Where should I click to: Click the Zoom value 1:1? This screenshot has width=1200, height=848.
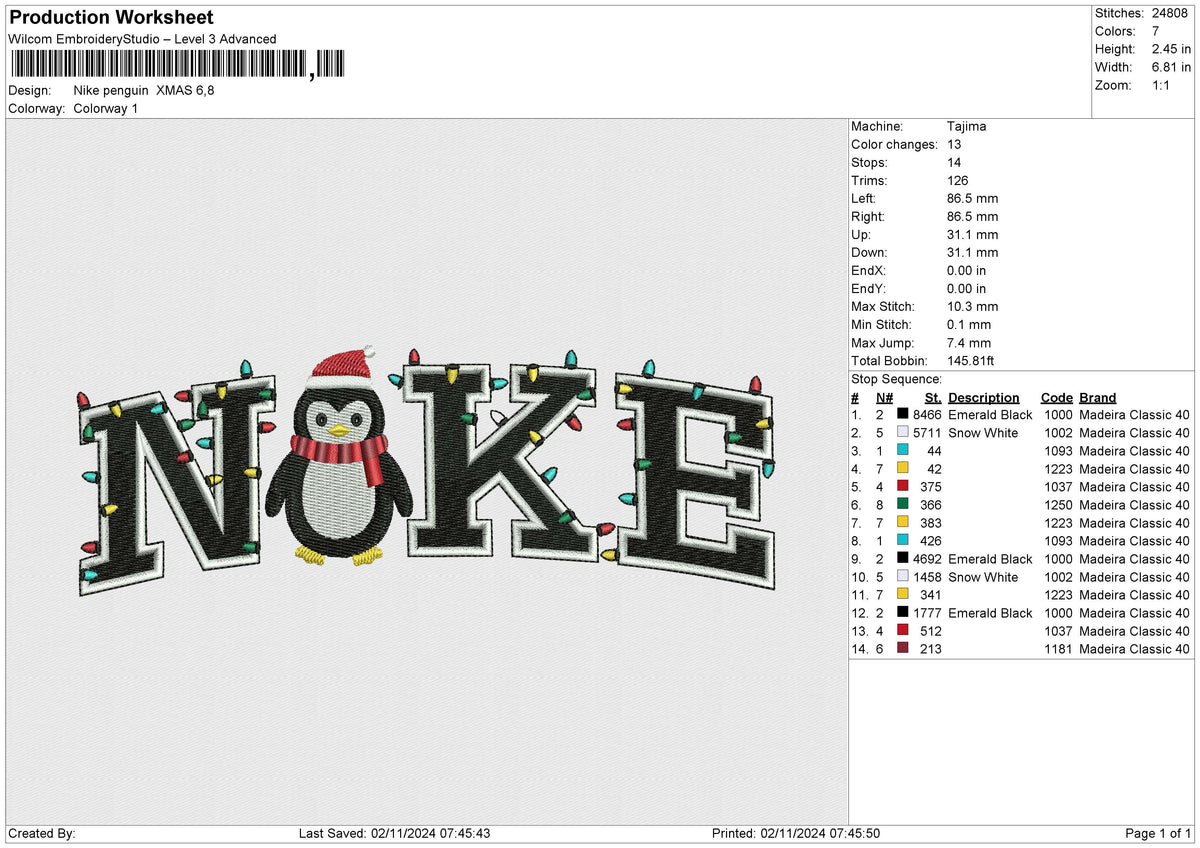1163,85
